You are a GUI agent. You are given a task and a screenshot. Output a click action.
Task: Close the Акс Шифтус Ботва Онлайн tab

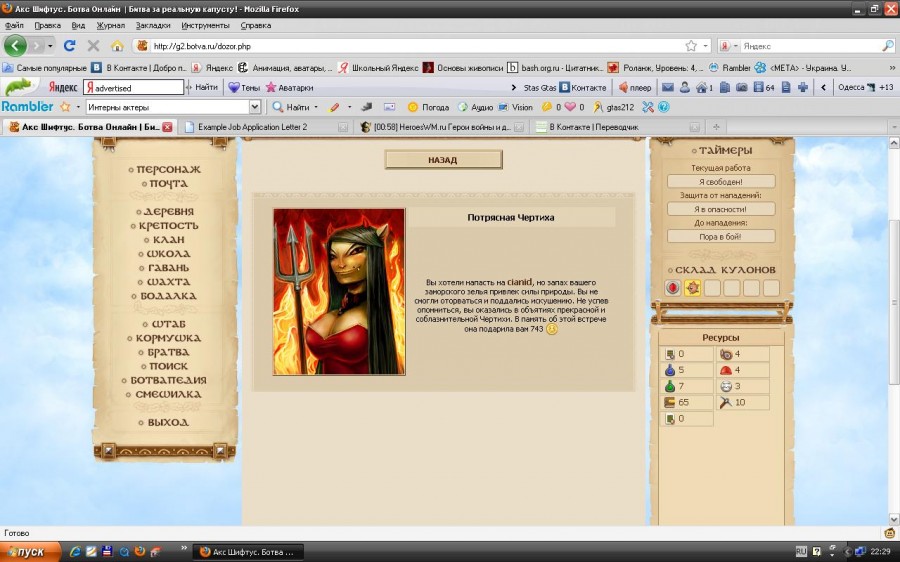(x=167, y=127)
